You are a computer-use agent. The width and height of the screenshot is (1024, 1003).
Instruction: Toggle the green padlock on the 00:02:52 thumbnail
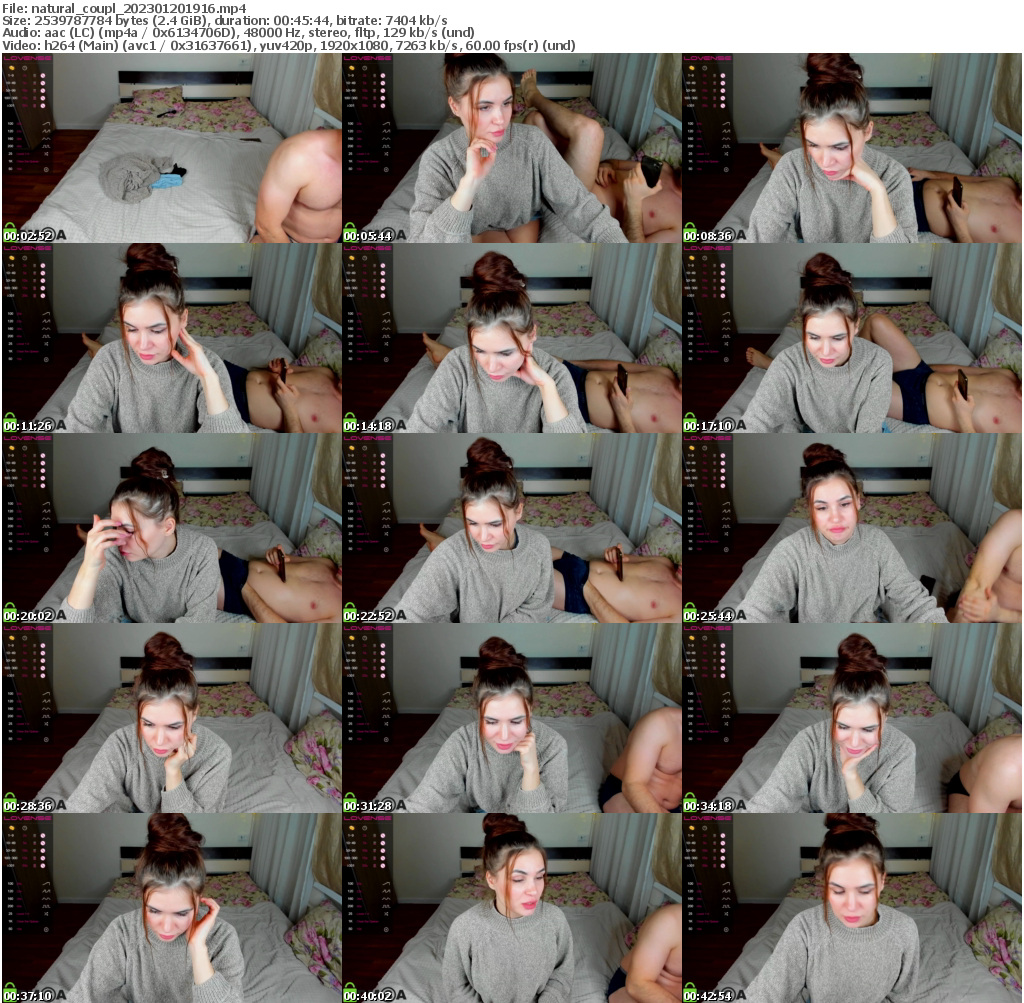9,229
